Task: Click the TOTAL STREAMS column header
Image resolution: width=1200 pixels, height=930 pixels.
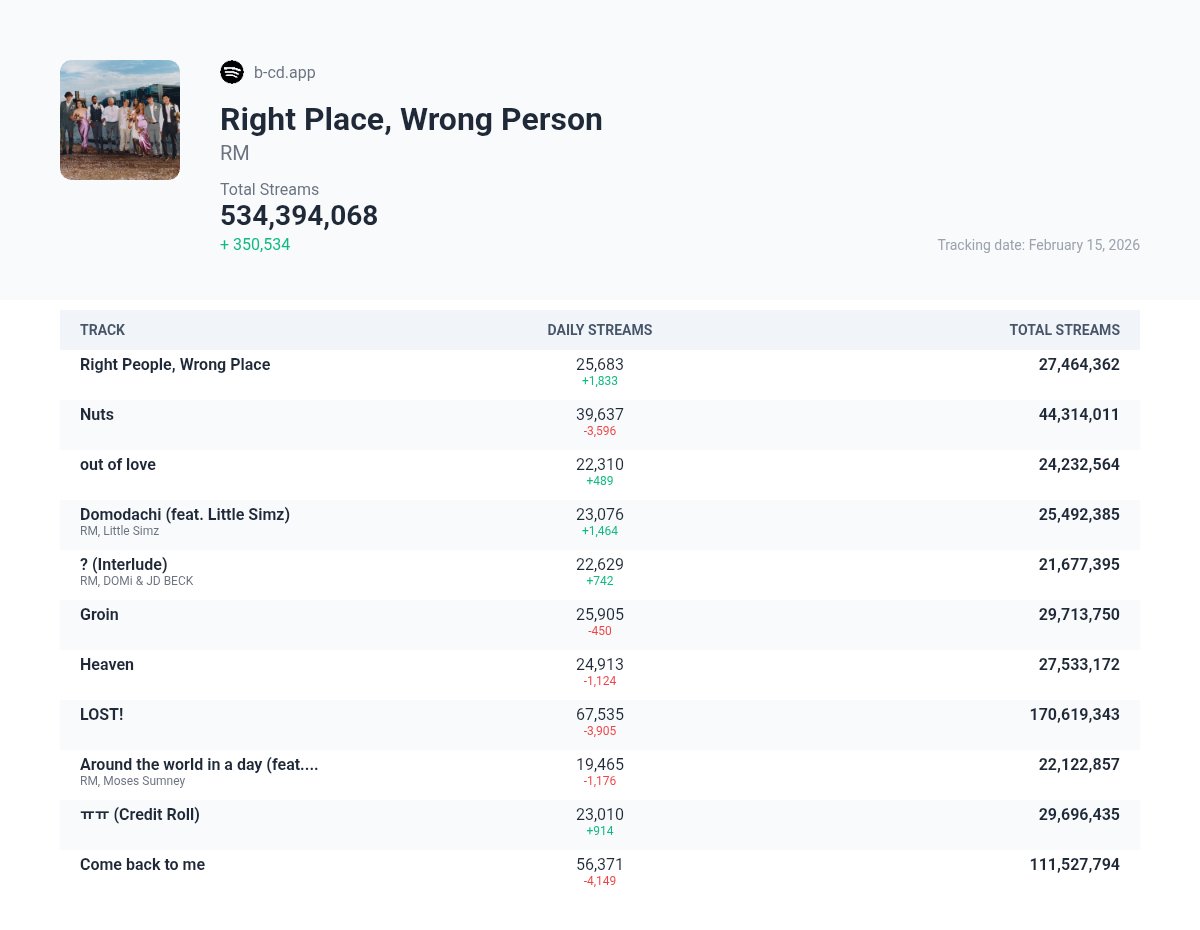Action: [1064, 330]
